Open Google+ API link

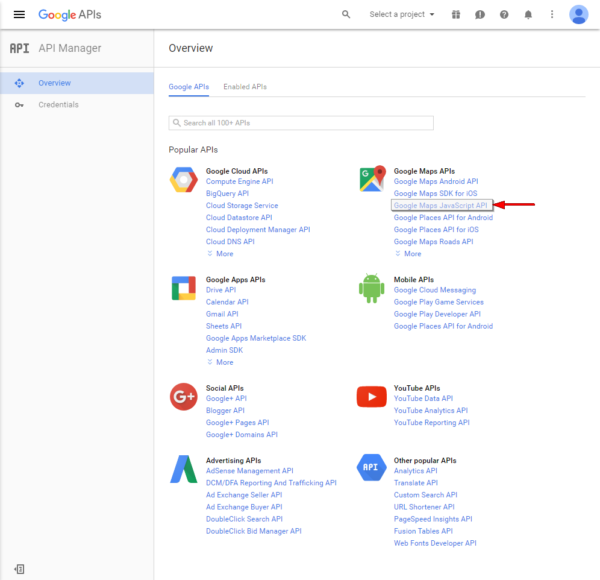[x=226, y=399]
